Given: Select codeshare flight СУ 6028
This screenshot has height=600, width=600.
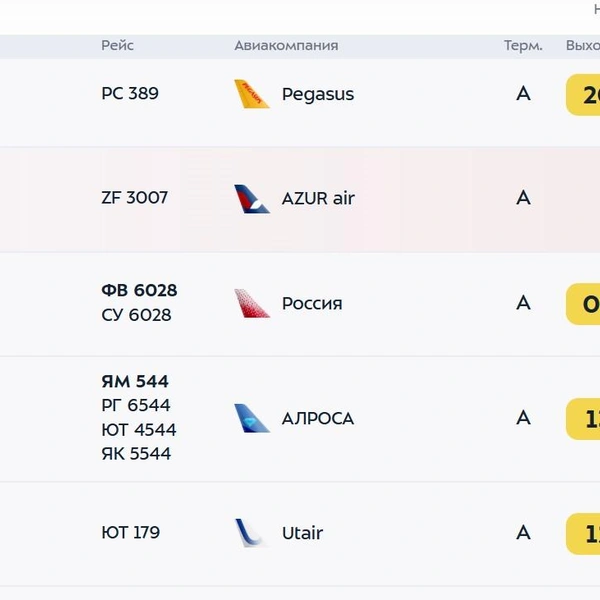Looking at the screenshot, I should [x=136, y=315].
